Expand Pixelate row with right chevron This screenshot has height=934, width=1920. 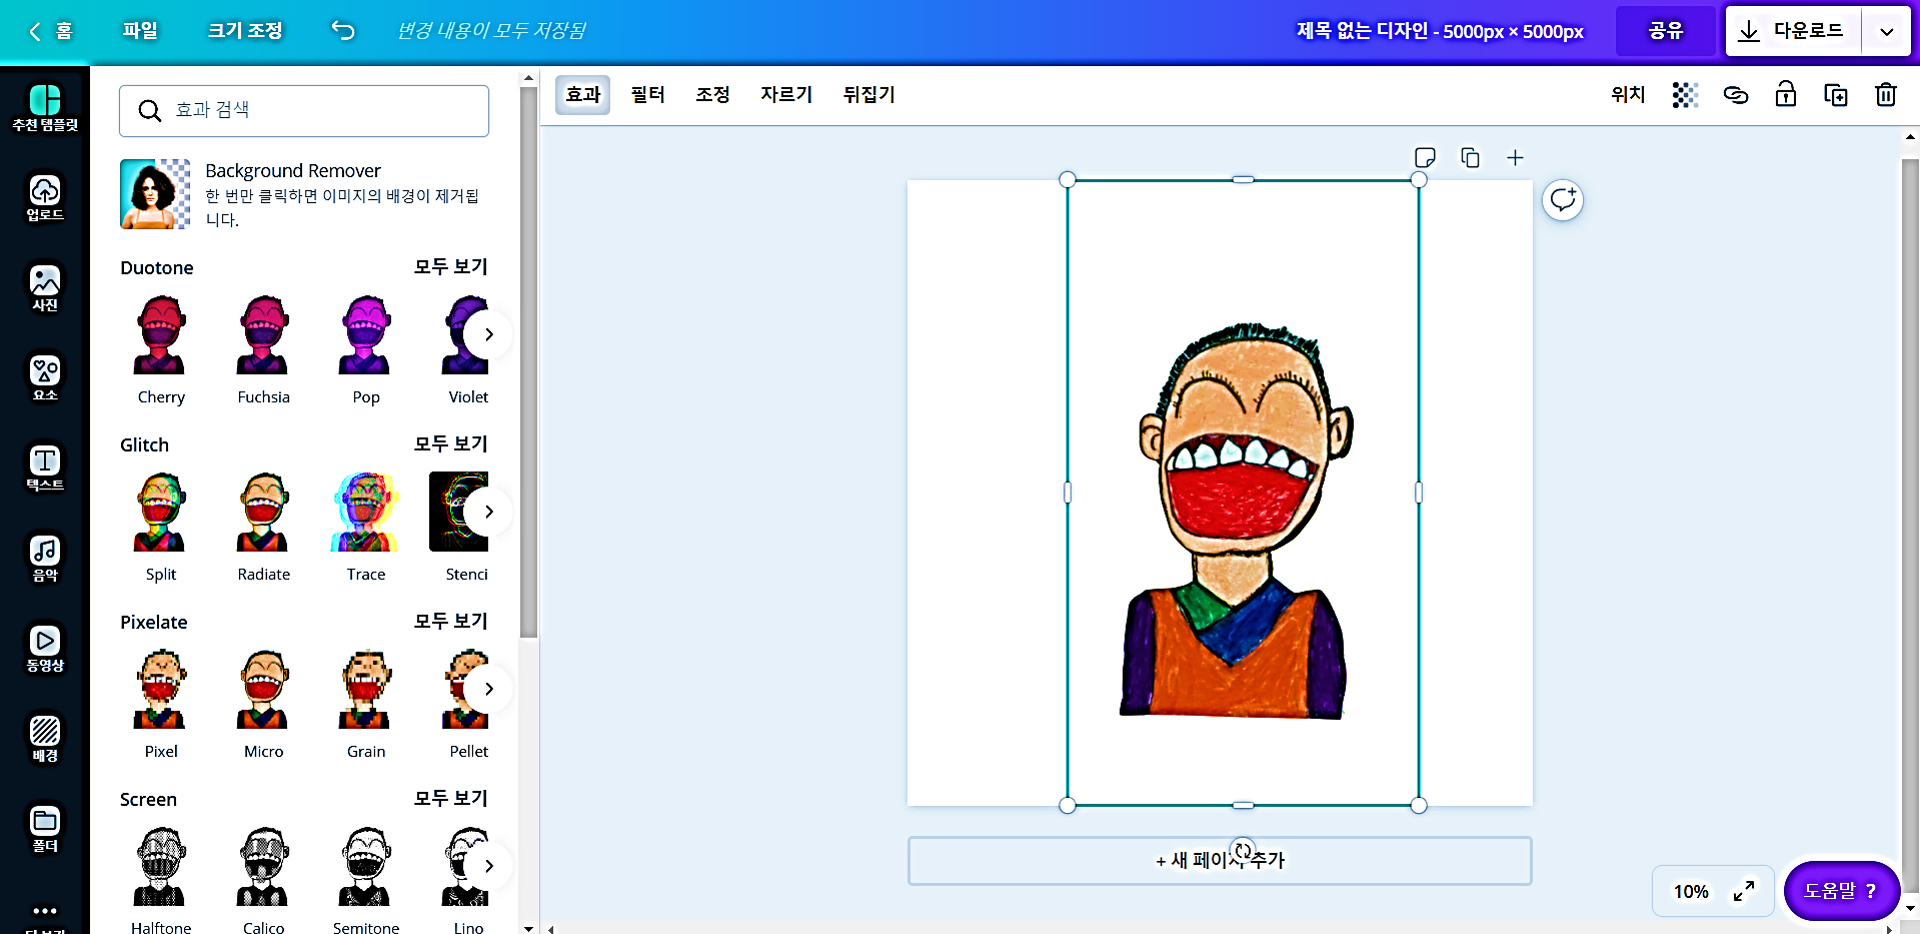click(x=488, y=688)
